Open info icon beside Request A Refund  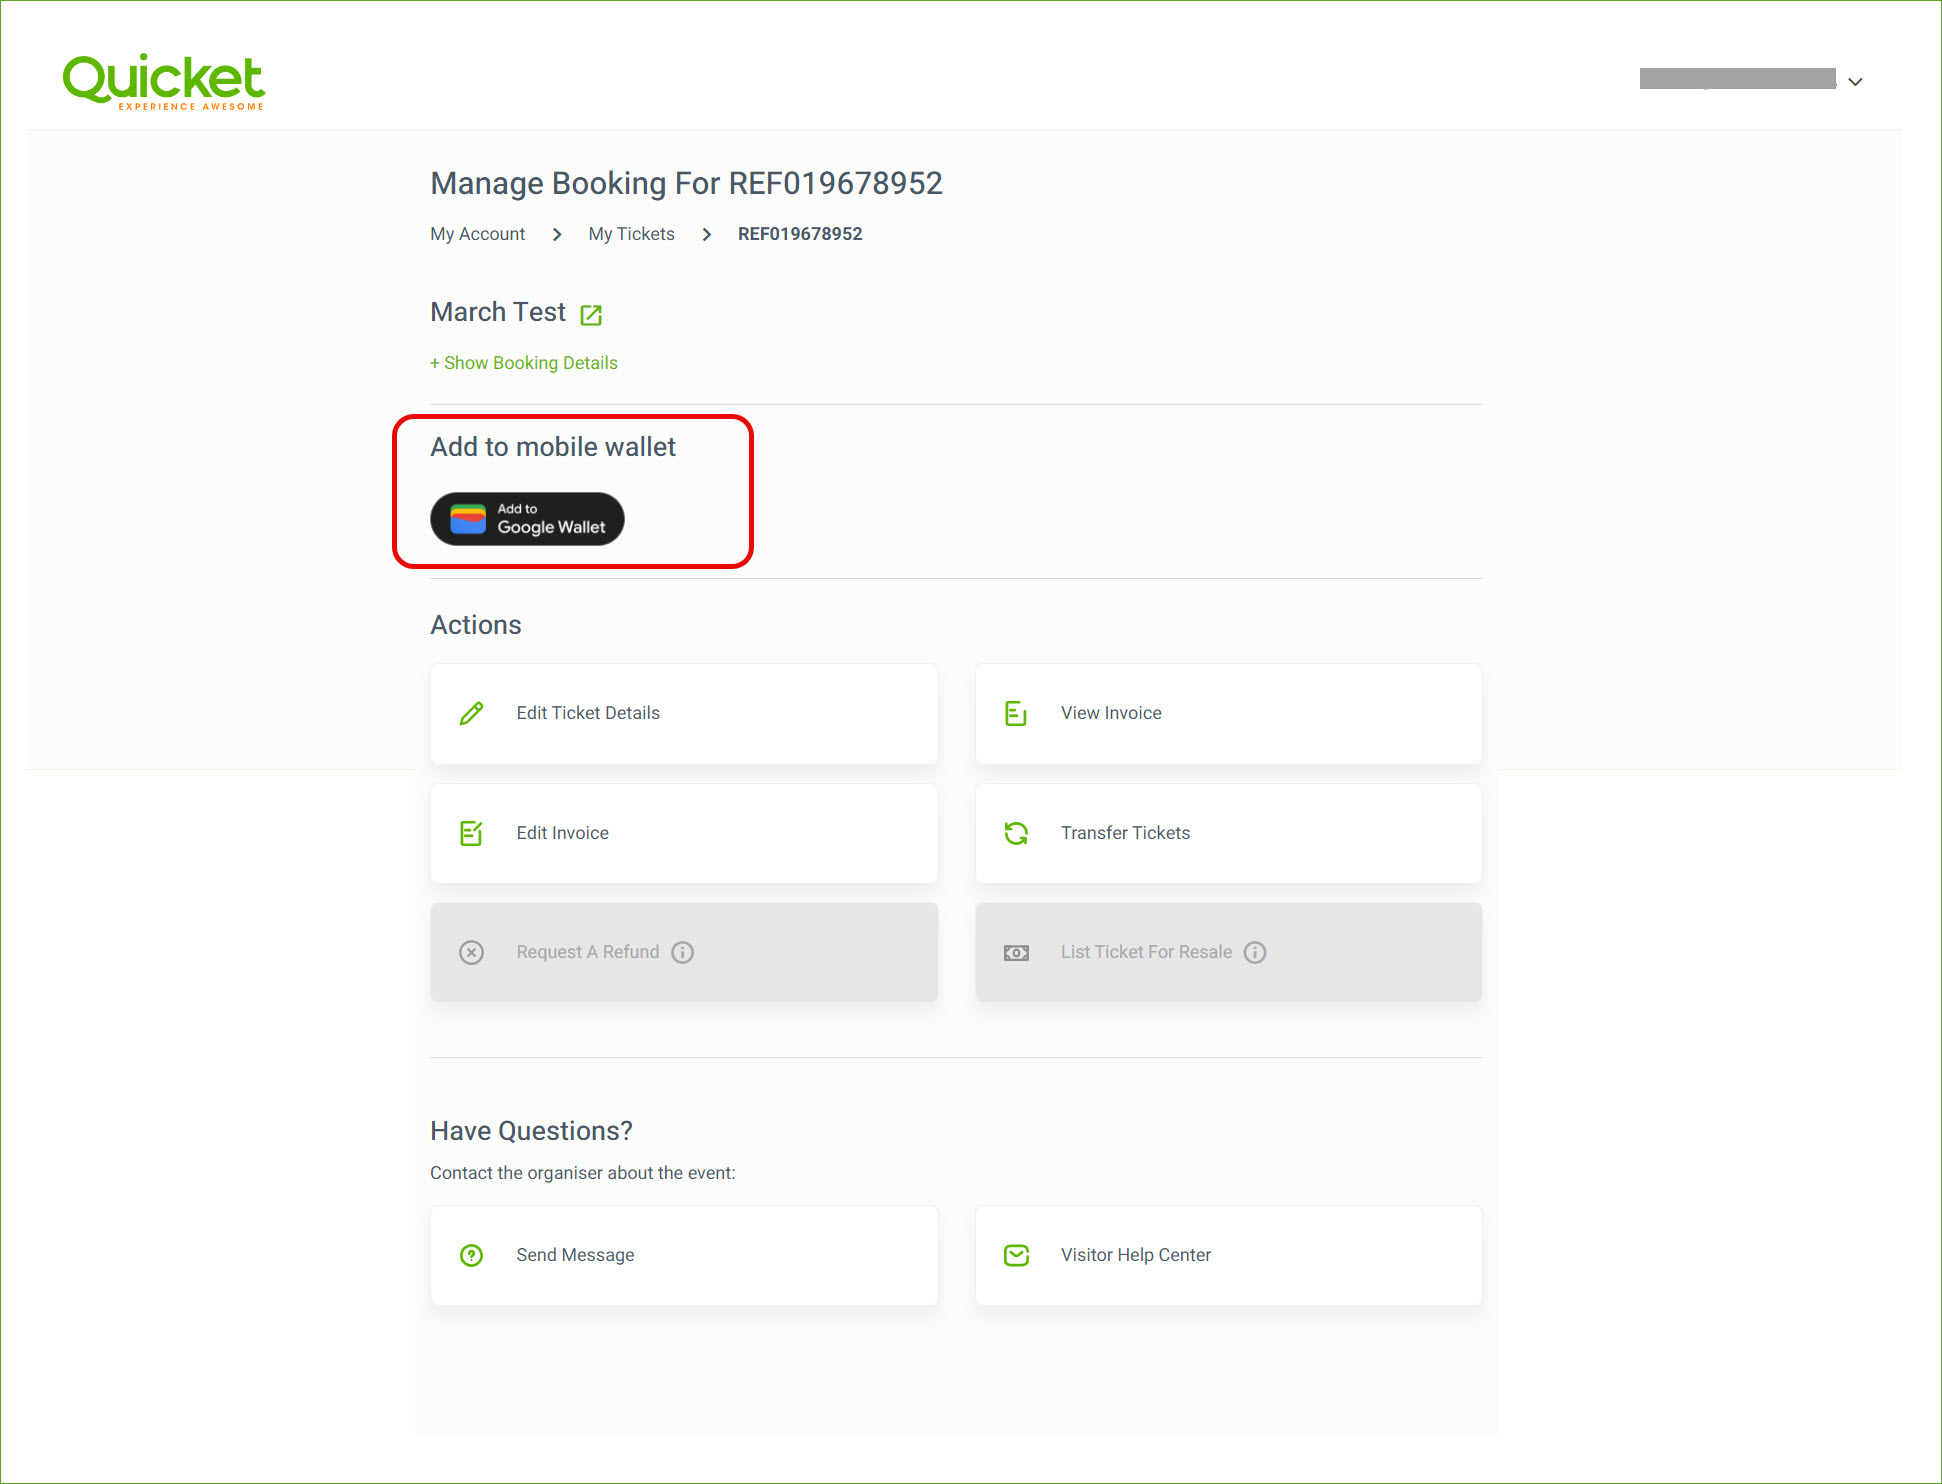[682, 952]
